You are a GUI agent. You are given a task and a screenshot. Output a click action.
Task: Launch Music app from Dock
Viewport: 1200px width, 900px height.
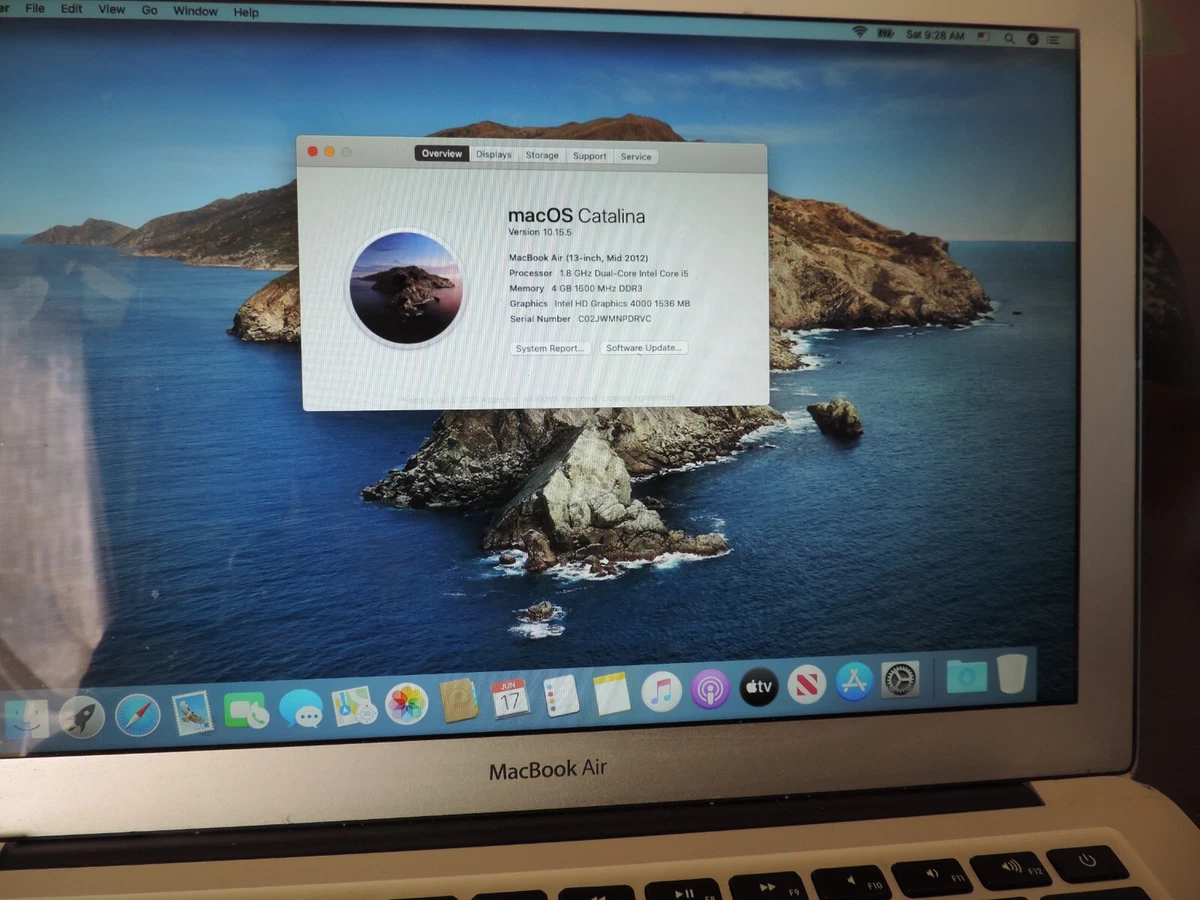tap(661, 691)
